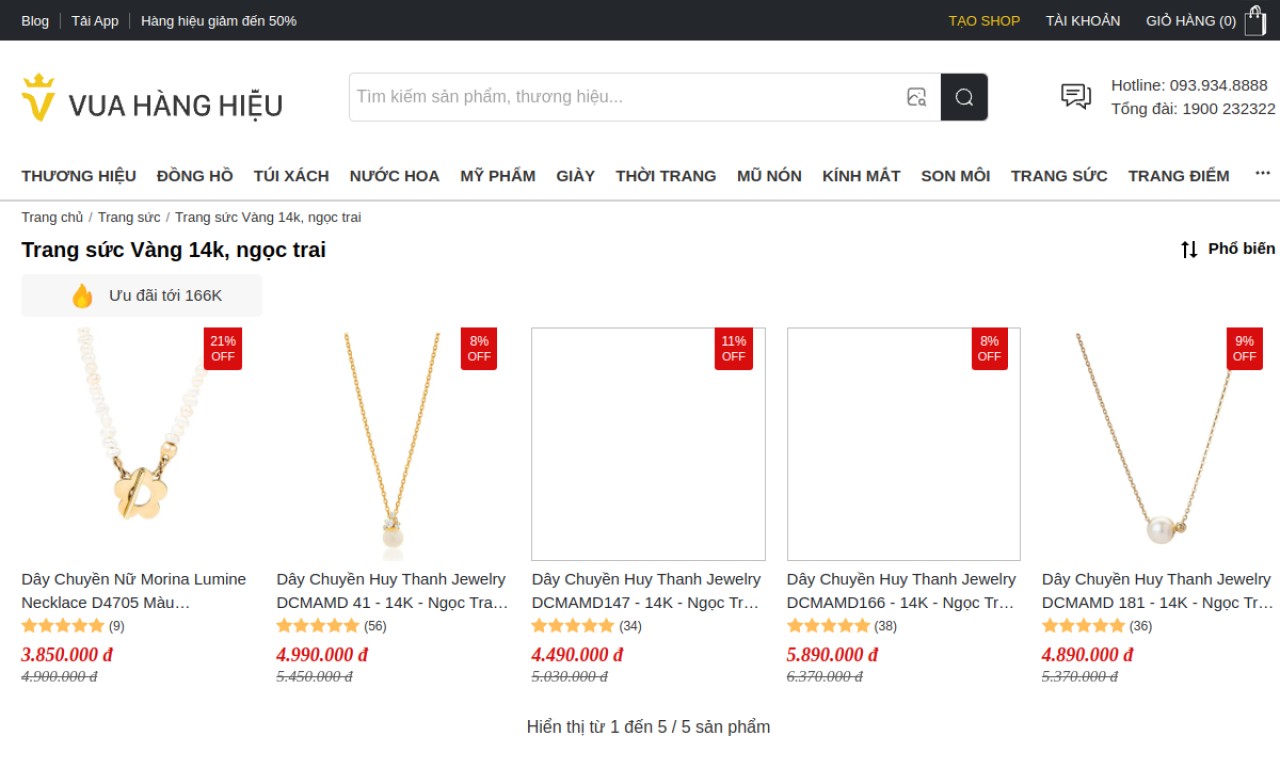Open GIỎ HÀNG (0) cart link
Image resolution: width=1280 pixels, height=768 pixels.
pos(1191,20)
